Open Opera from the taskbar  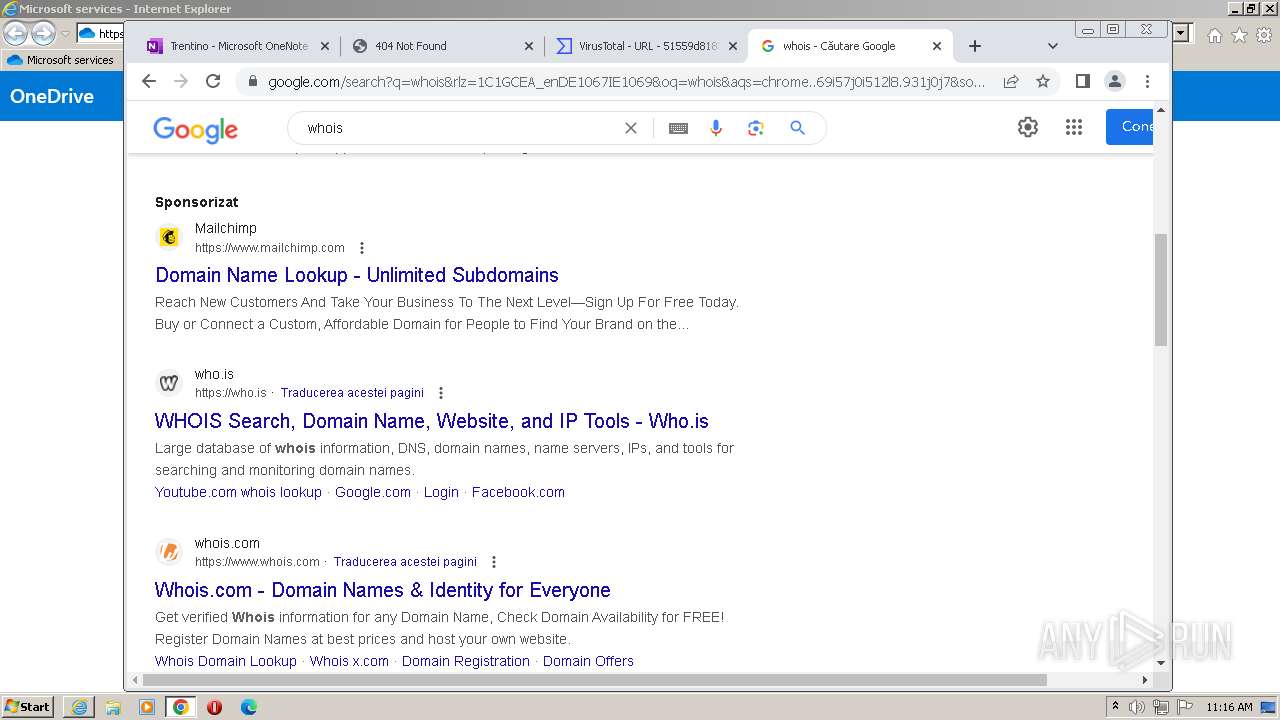click(214, 707)
